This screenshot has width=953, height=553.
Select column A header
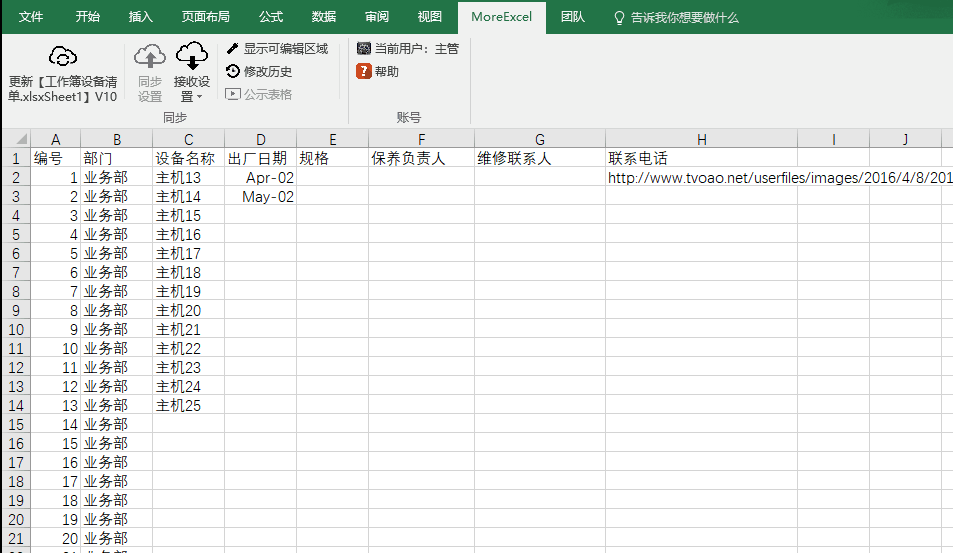[x=55, y=139]
